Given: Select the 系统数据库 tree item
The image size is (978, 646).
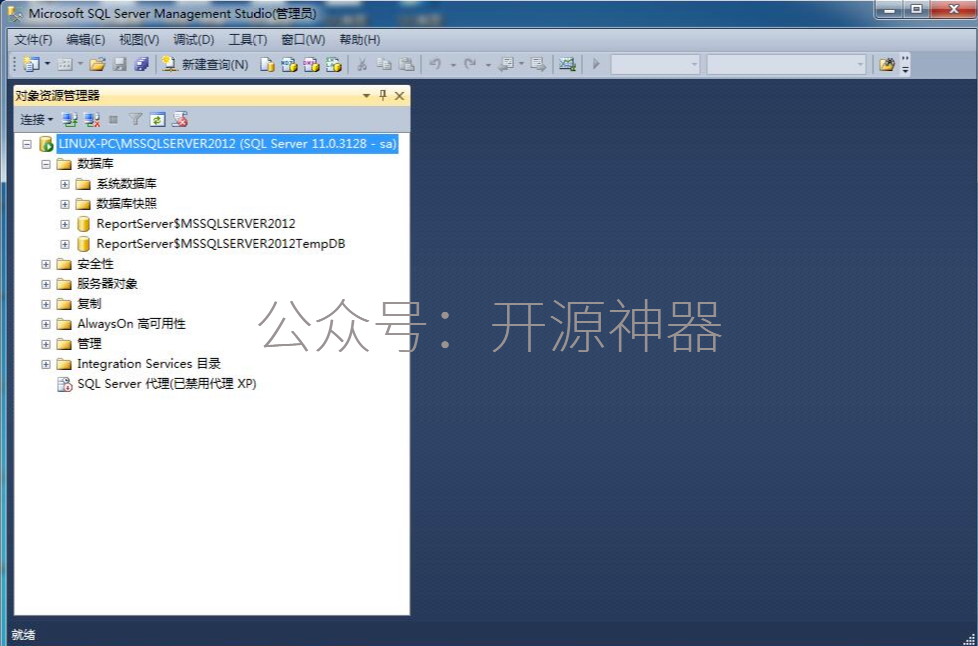Looking at the screenshot, I should click(126, 184).
